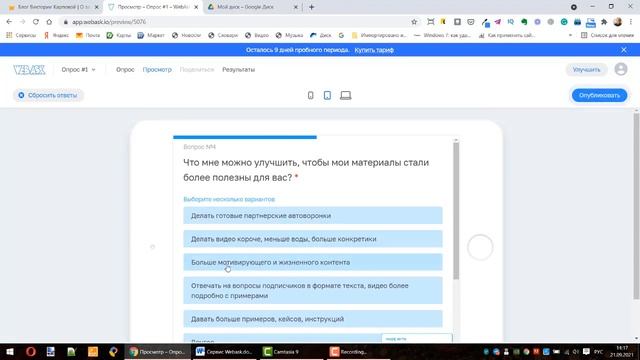Check option Отвечать на вопросы подписчиков
Screen dimensions: 640x360
(x=313, y=290)
